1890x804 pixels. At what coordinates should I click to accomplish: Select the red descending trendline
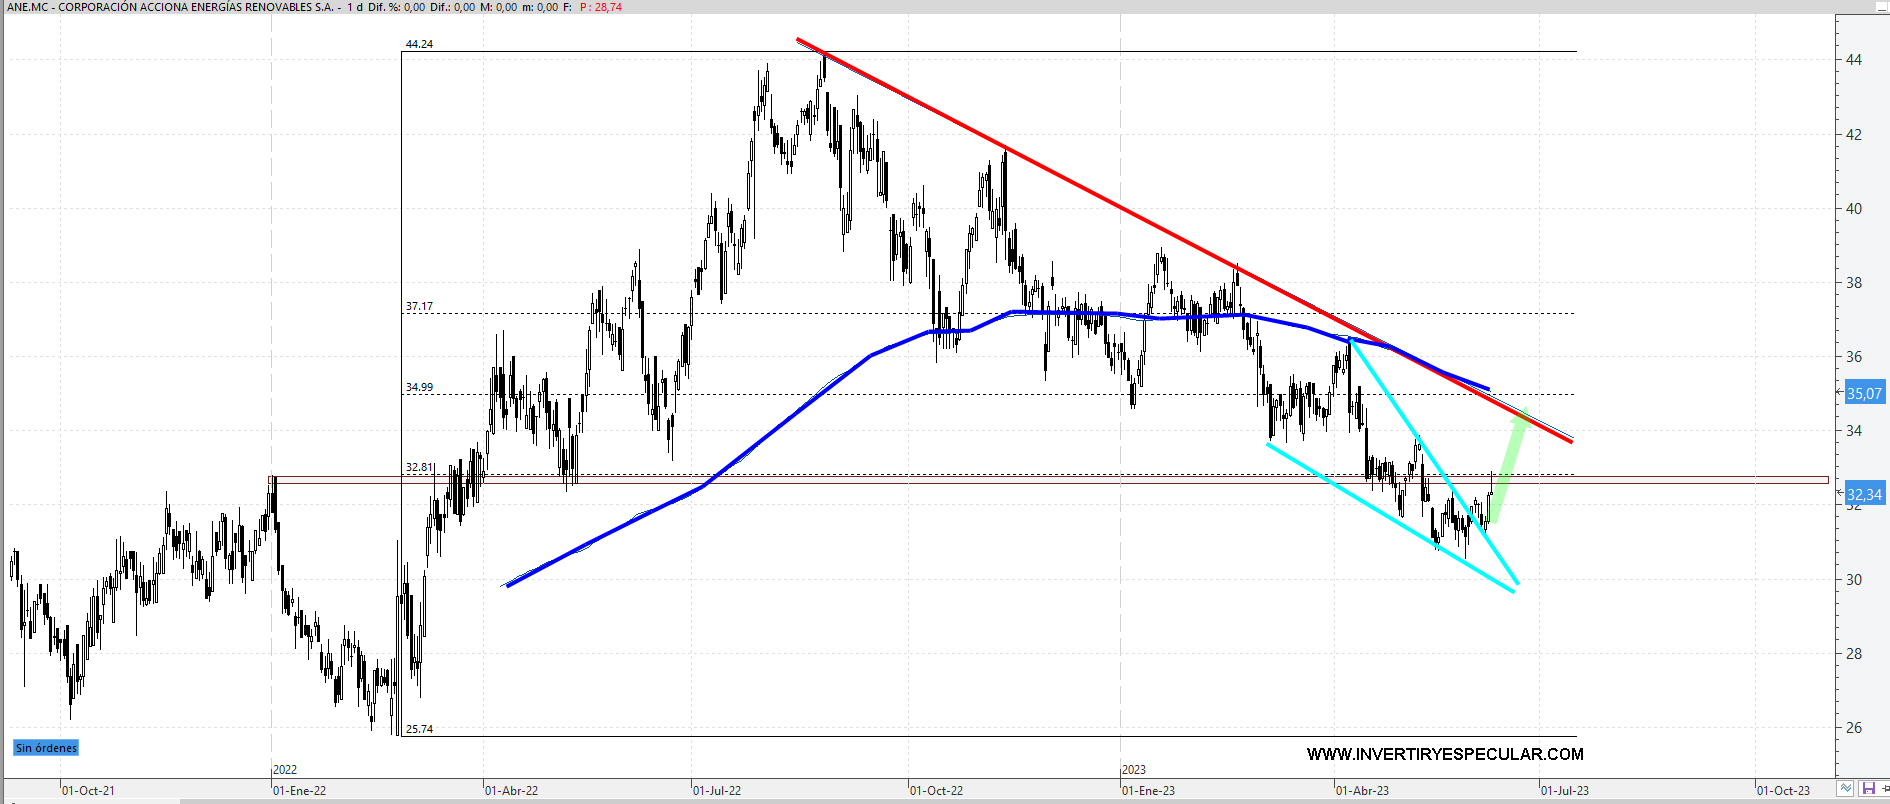coord(1100,198)
